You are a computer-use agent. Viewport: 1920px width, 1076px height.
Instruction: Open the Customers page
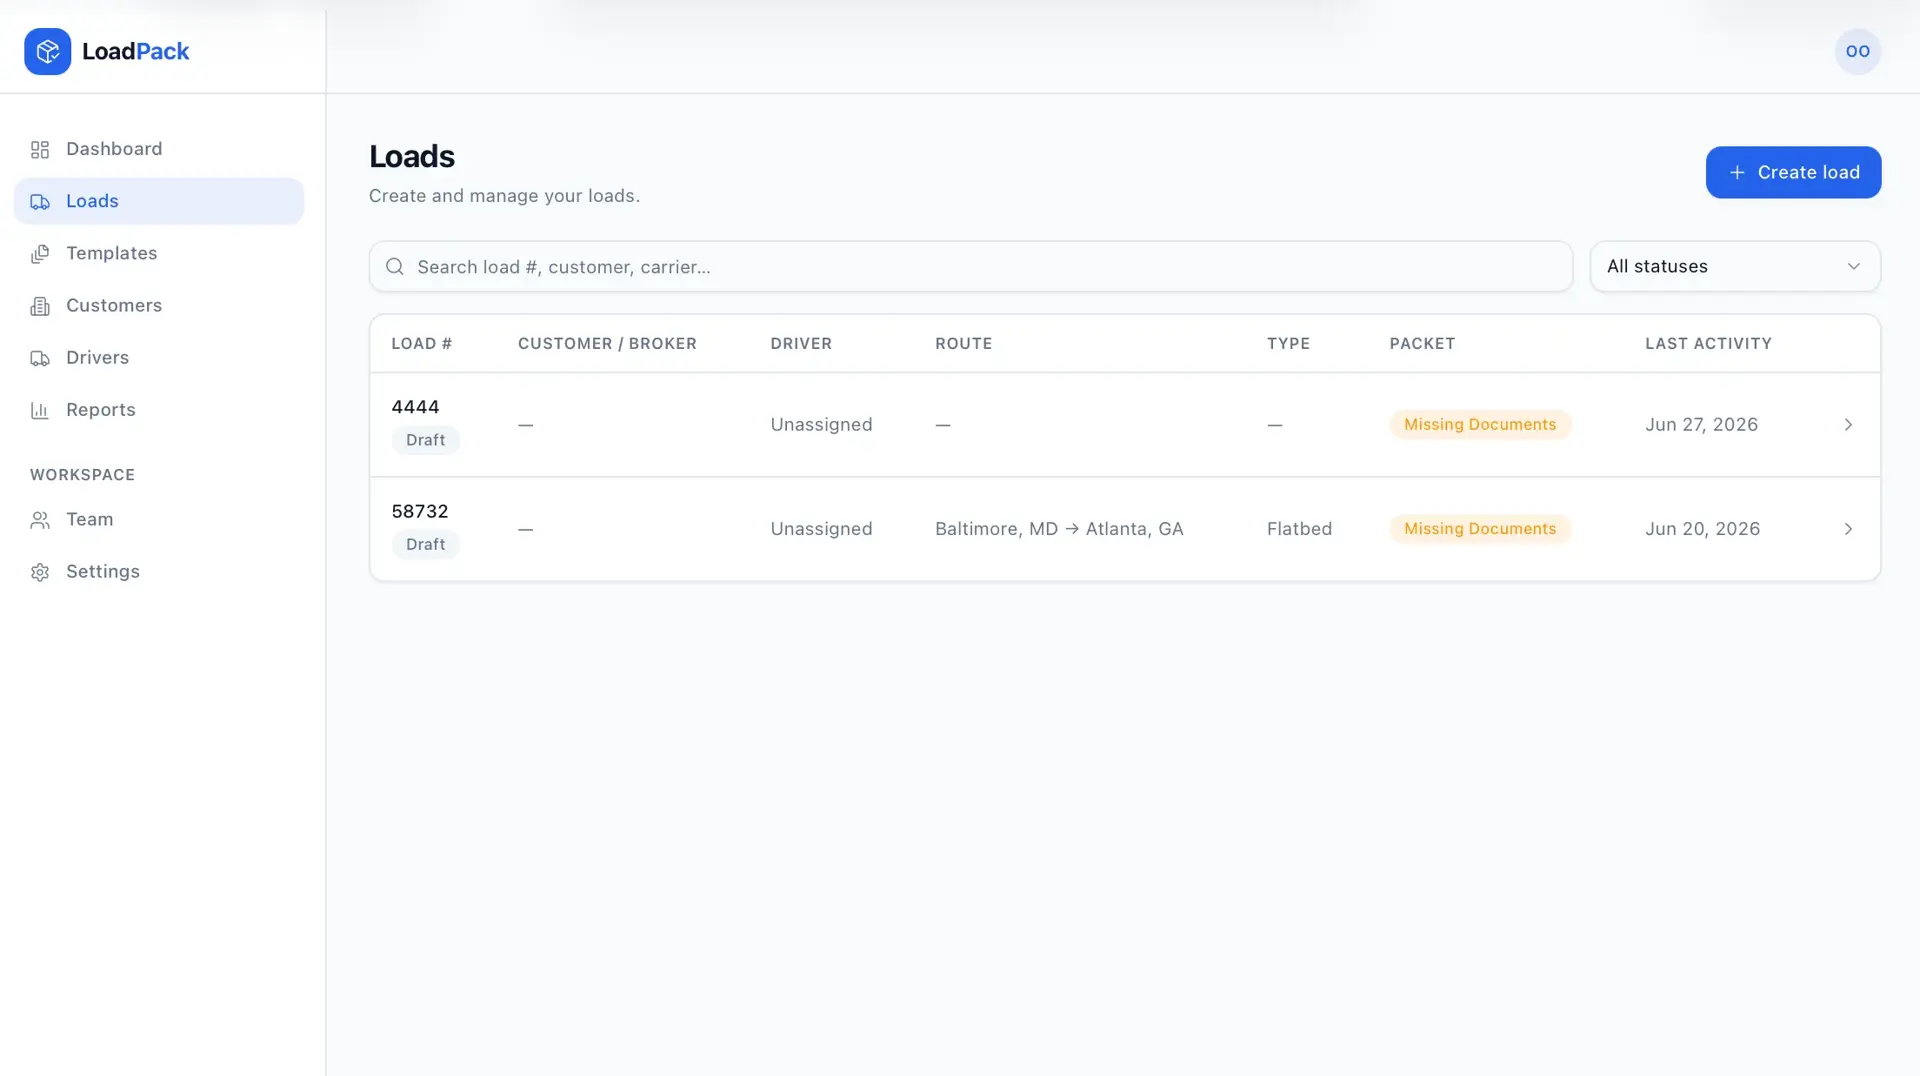pyautogui.click(x=159, y=305)
